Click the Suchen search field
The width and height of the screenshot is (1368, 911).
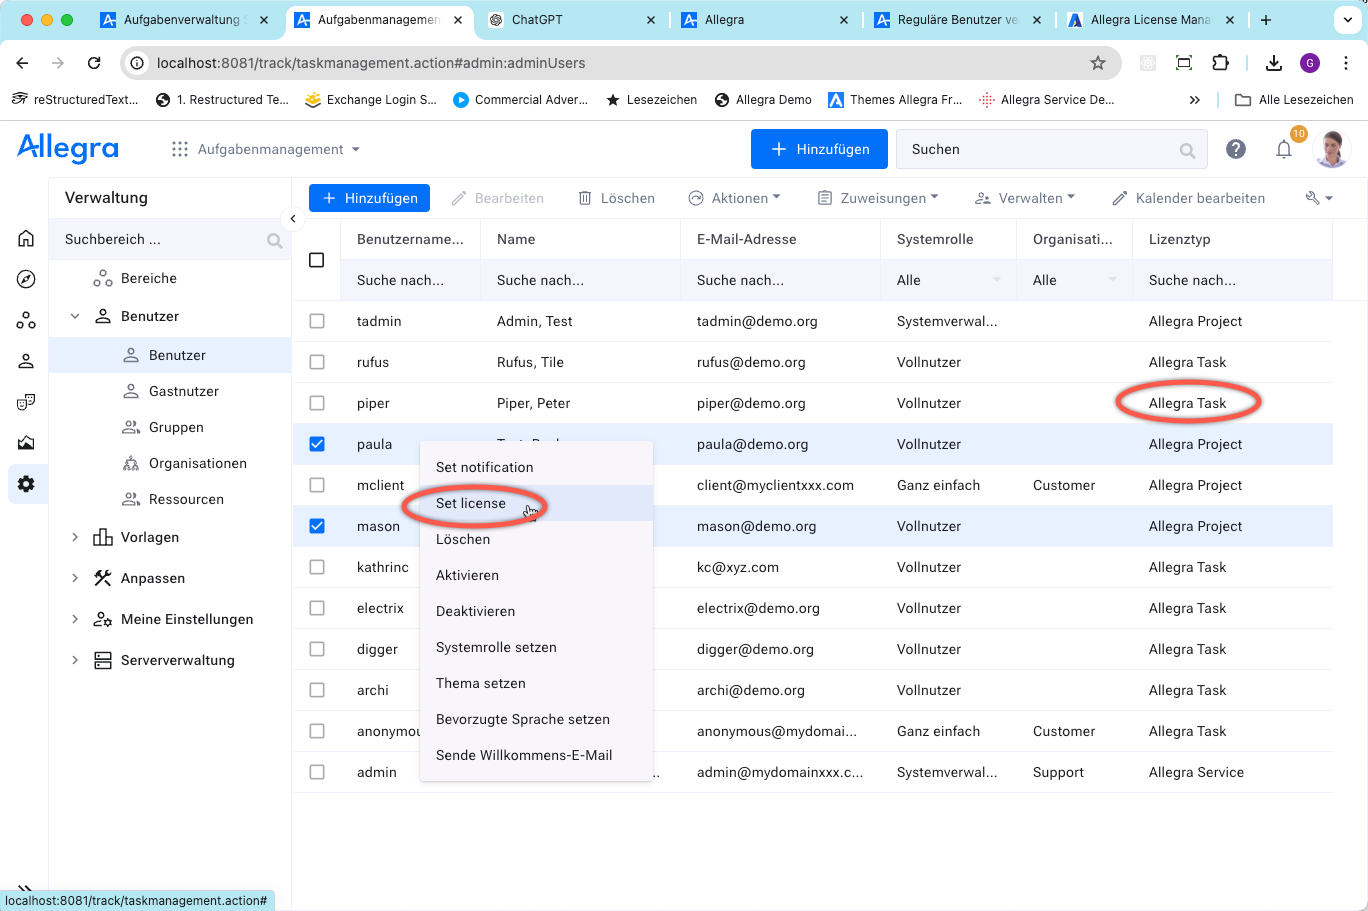1040,149
